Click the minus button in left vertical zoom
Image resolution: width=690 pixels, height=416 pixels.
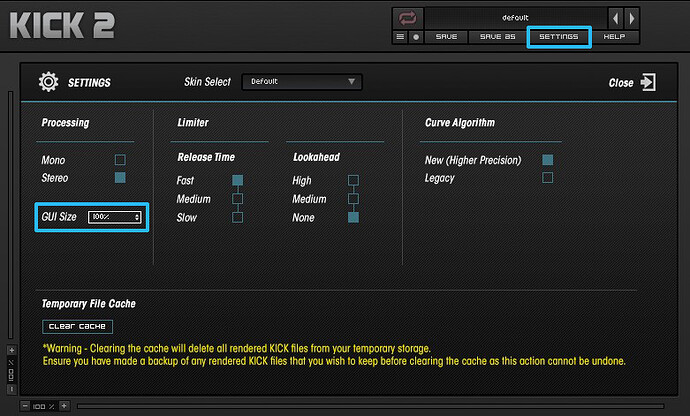click(11, 389)
